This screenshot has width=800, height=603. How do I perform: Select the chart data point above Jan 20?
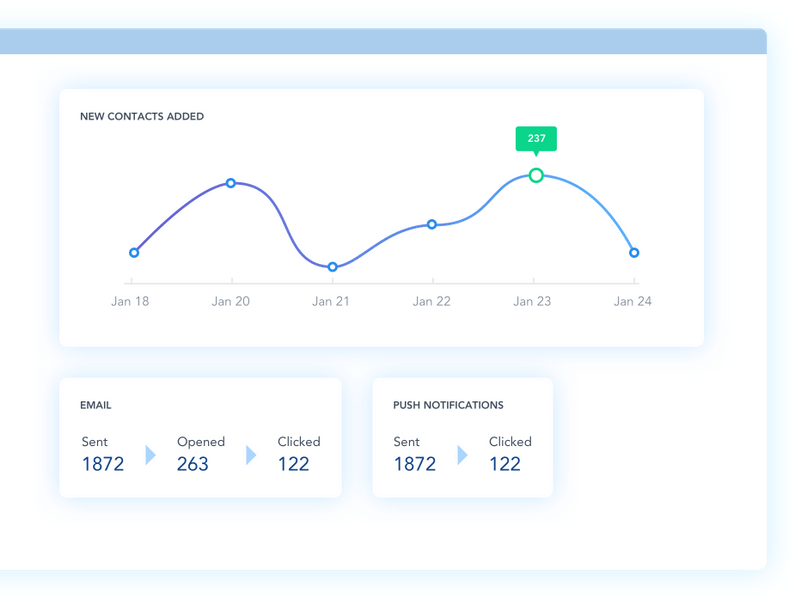[231, 183]
